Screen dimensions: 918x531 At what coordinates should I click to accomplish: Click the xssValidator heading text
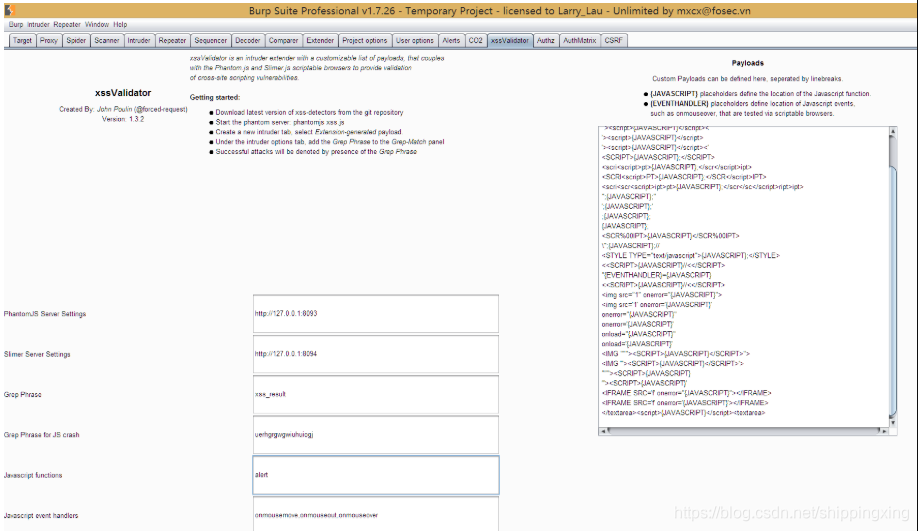(123, 93)
